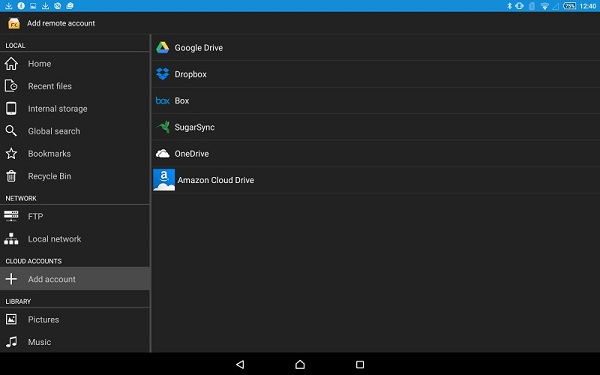Image resolution: width=600 pixels, height=375 pixels.
Task: Tap the Wi-Fi status icon
Action: click(x=545, y=6)
